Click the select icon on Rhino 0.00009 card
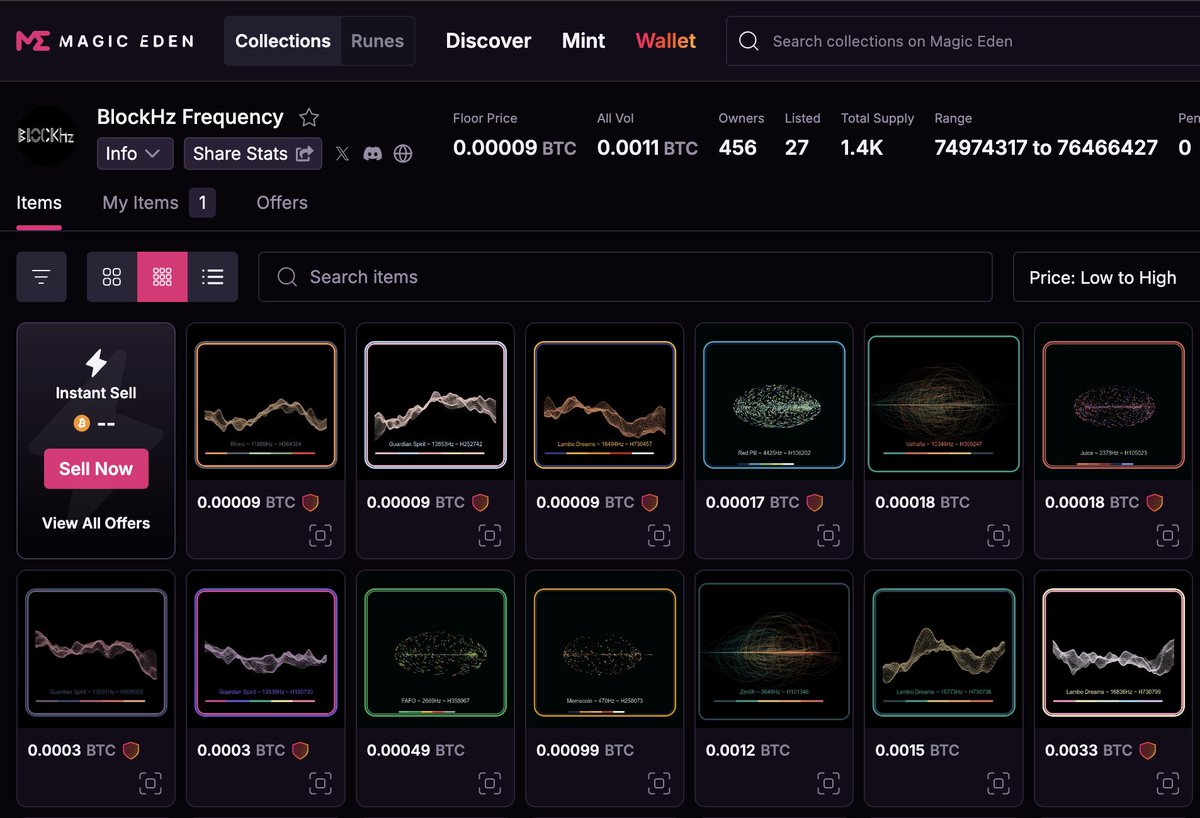 (320, 535)
